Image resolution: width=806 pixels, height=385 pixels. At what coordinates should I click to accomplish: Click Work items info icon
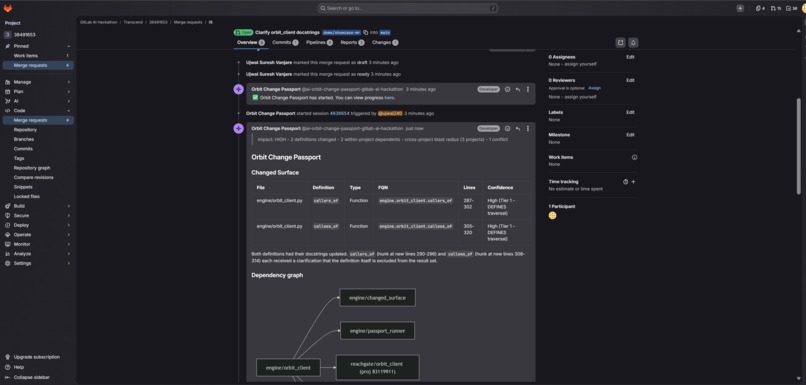pos(634,157)
